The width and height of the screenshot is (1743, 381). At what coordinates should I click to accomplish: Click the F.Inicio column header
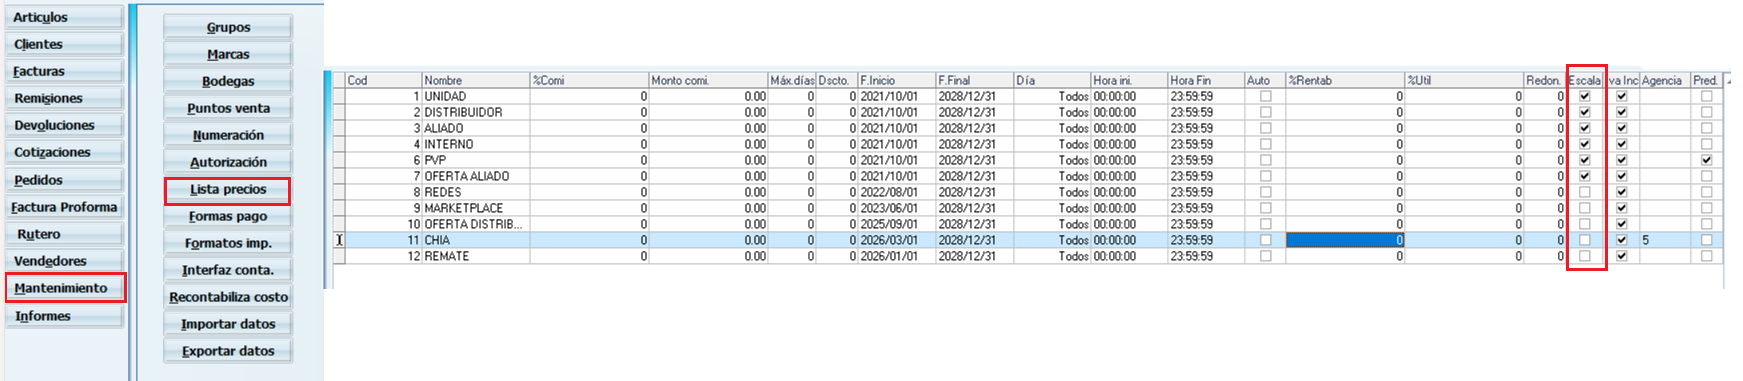(897, 80)
